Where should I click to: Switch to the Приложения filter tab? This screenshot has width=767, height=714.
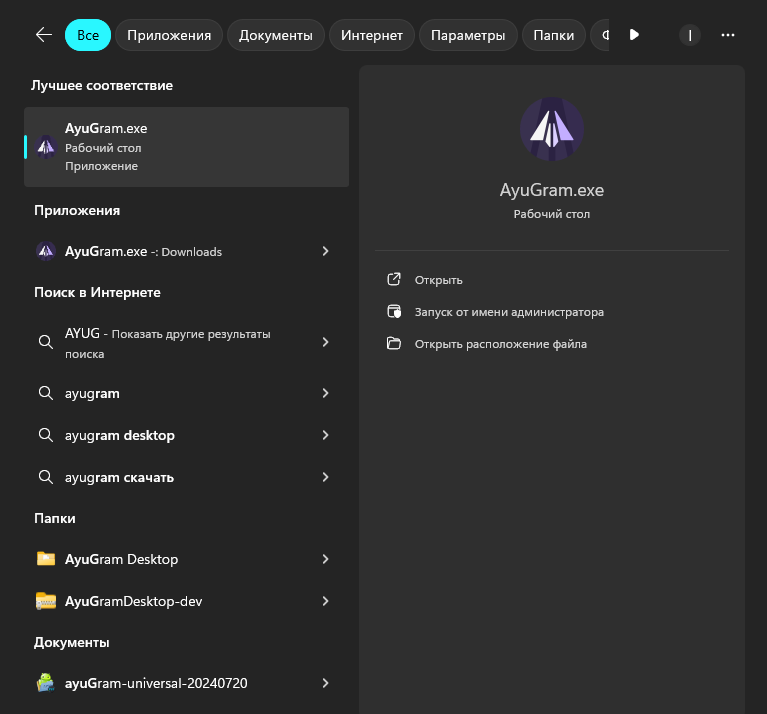169,35
